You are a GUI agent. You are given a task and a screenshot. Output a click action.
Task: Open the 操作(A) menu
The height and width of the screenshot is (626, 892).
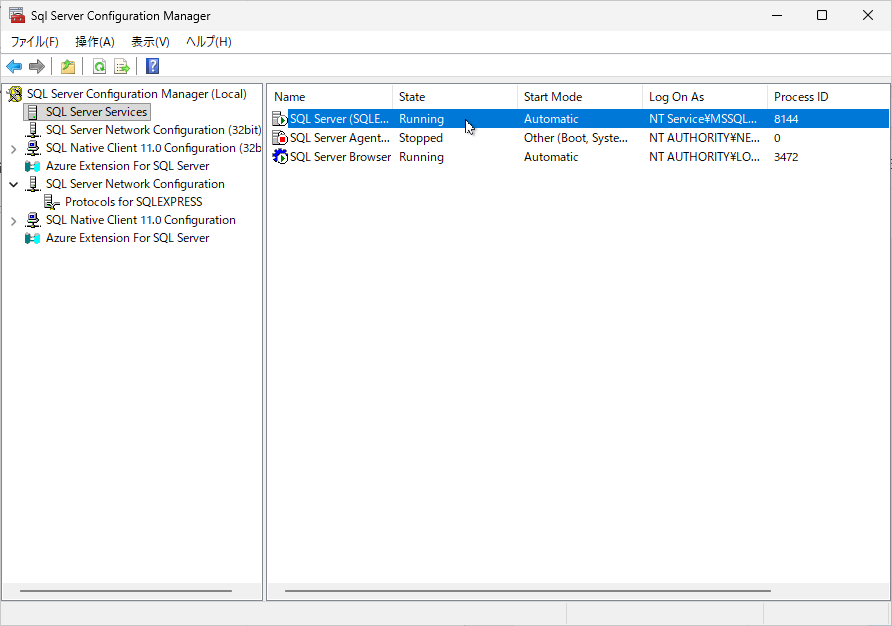[95, 42]
